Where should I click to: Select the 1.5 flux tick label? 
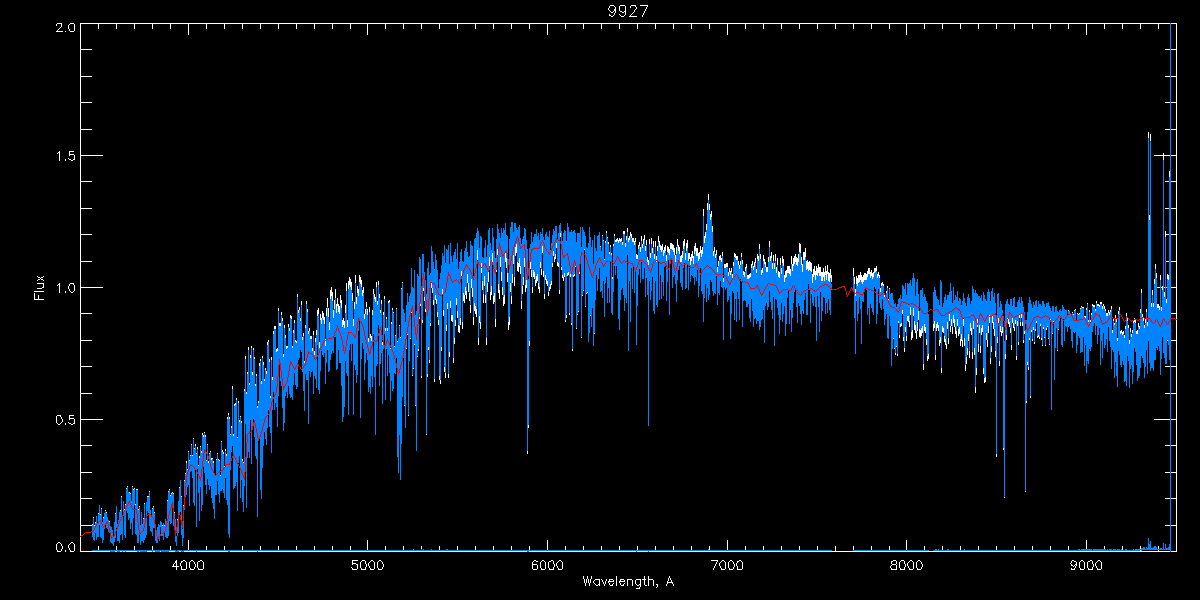(66, 157)
